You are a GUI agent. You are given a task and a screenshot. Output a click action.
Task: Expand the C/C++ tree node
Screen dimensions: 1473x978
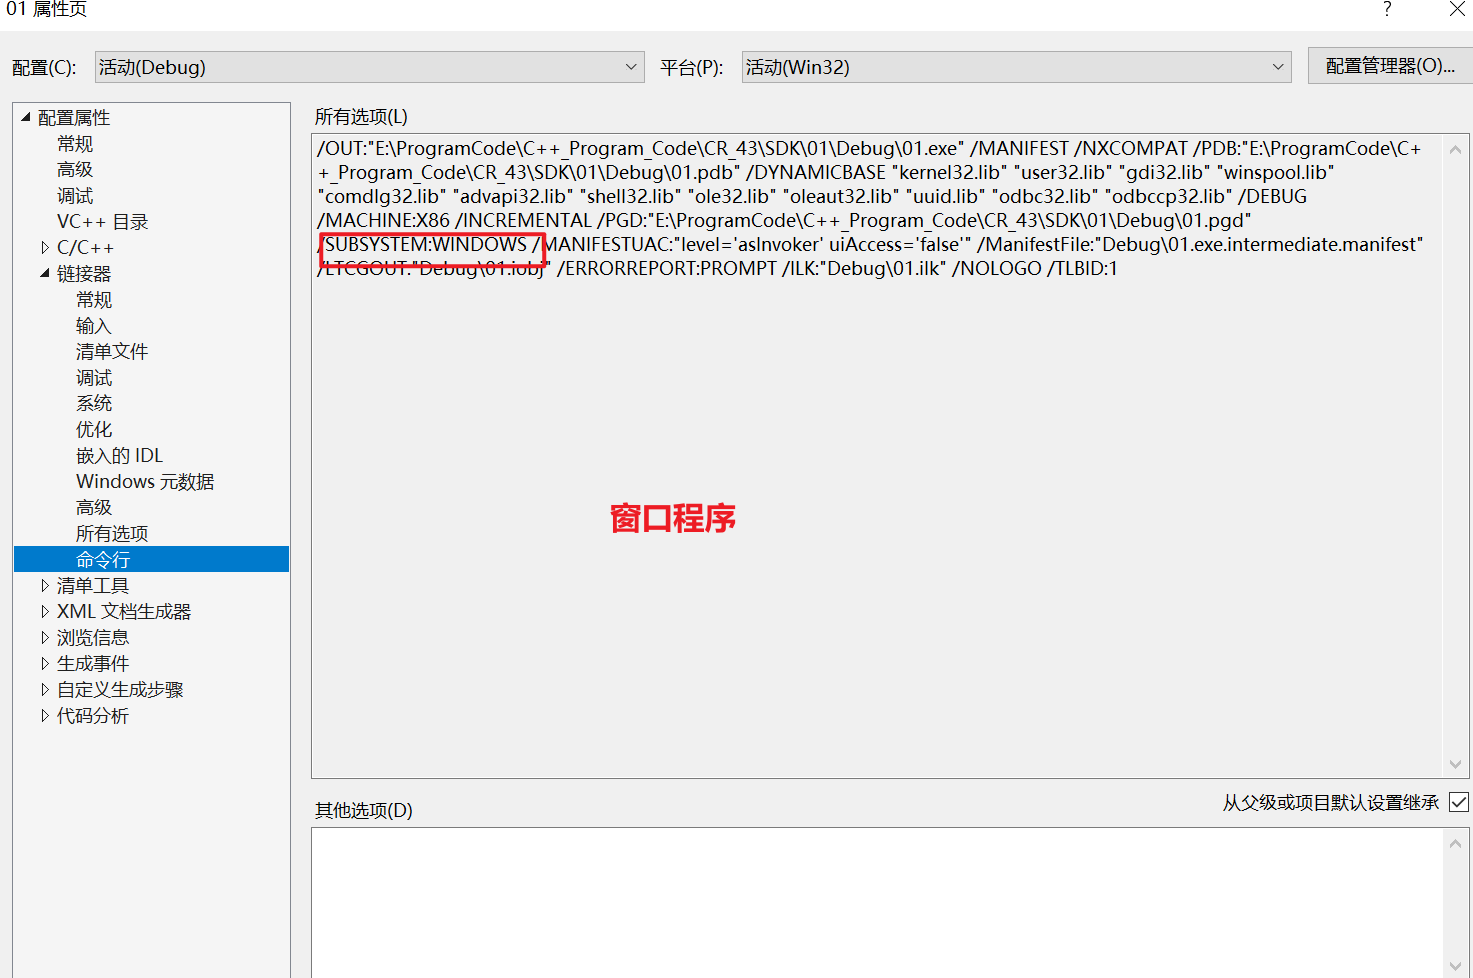(44, 246)
